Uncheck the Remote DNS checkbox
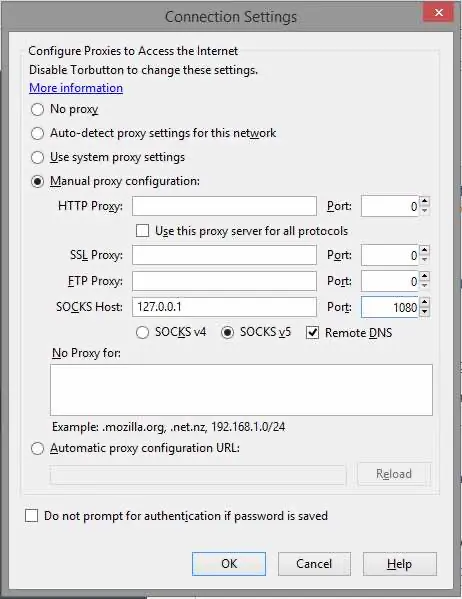The width and height of the screenshot is (462, 599). pos(312,333)
